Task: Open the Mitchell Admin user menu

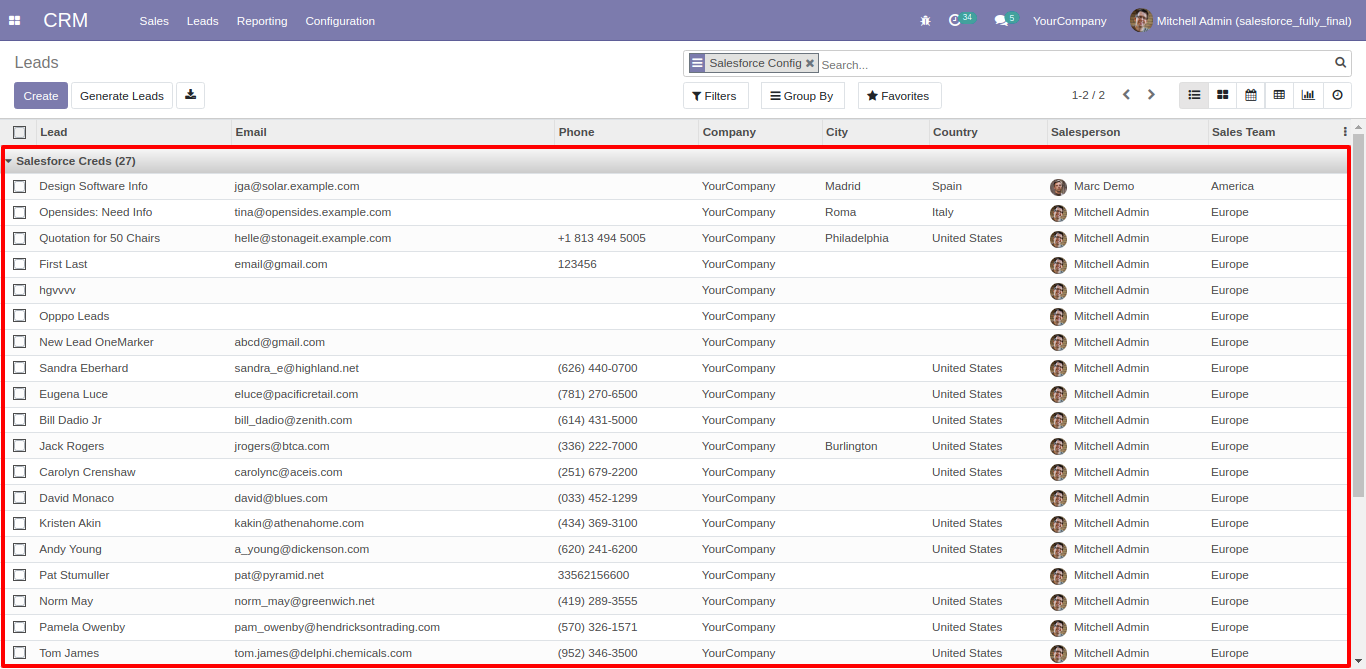Action: pyautogui.click(x=1240, y=21)
